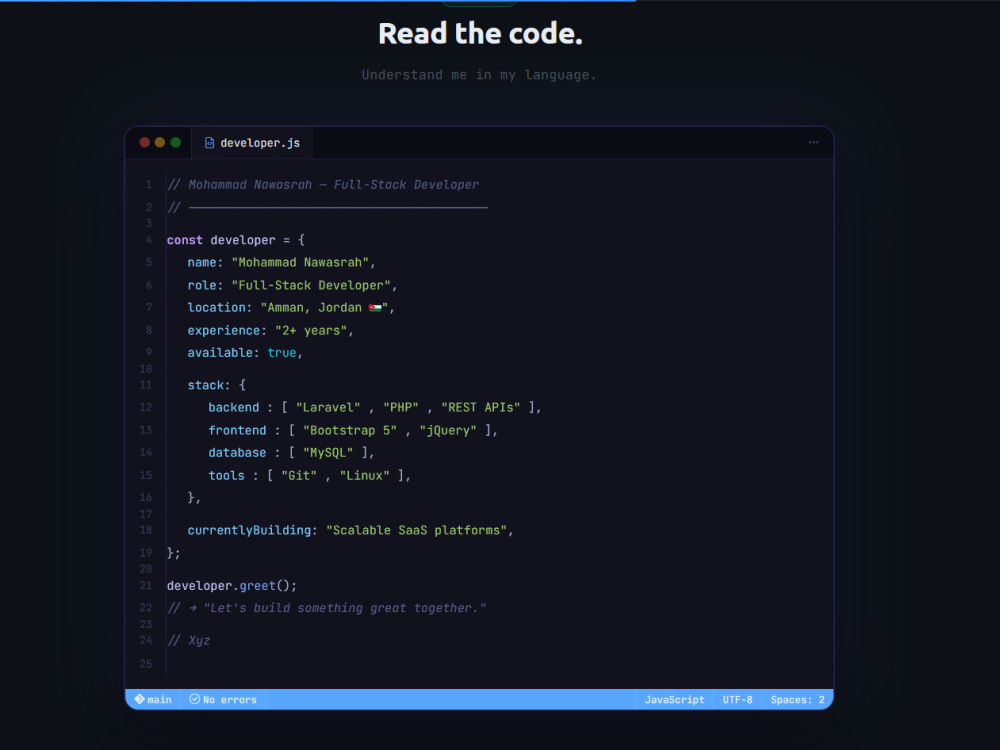Click "jQuery" in the frontend array
The image size is (1000, 750).
pos(448,430)
